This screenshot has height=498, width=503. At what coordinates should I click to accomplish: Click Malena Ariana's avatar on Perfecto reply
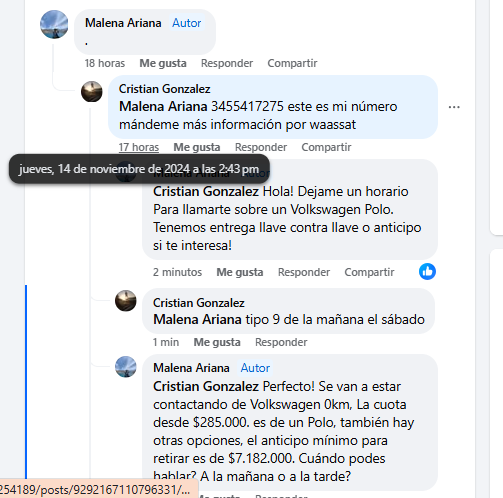[x=126, y=367]
